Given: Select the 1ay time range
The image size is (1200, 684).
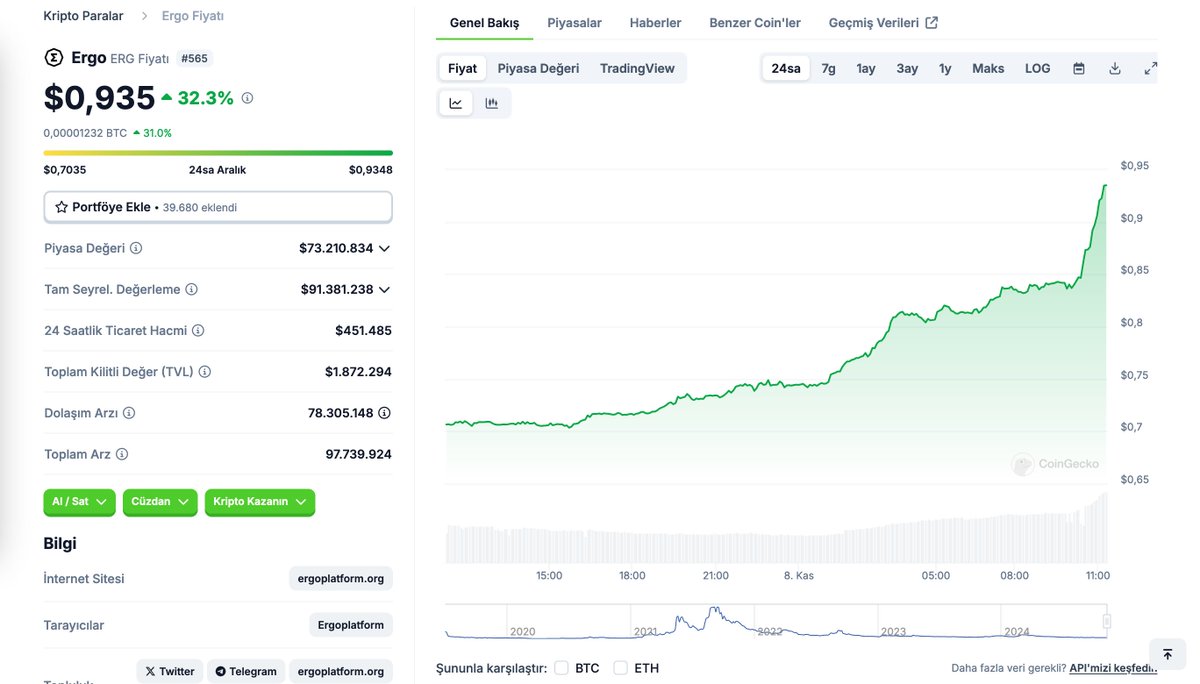Looking at the screenshot, I should (866, 68).
